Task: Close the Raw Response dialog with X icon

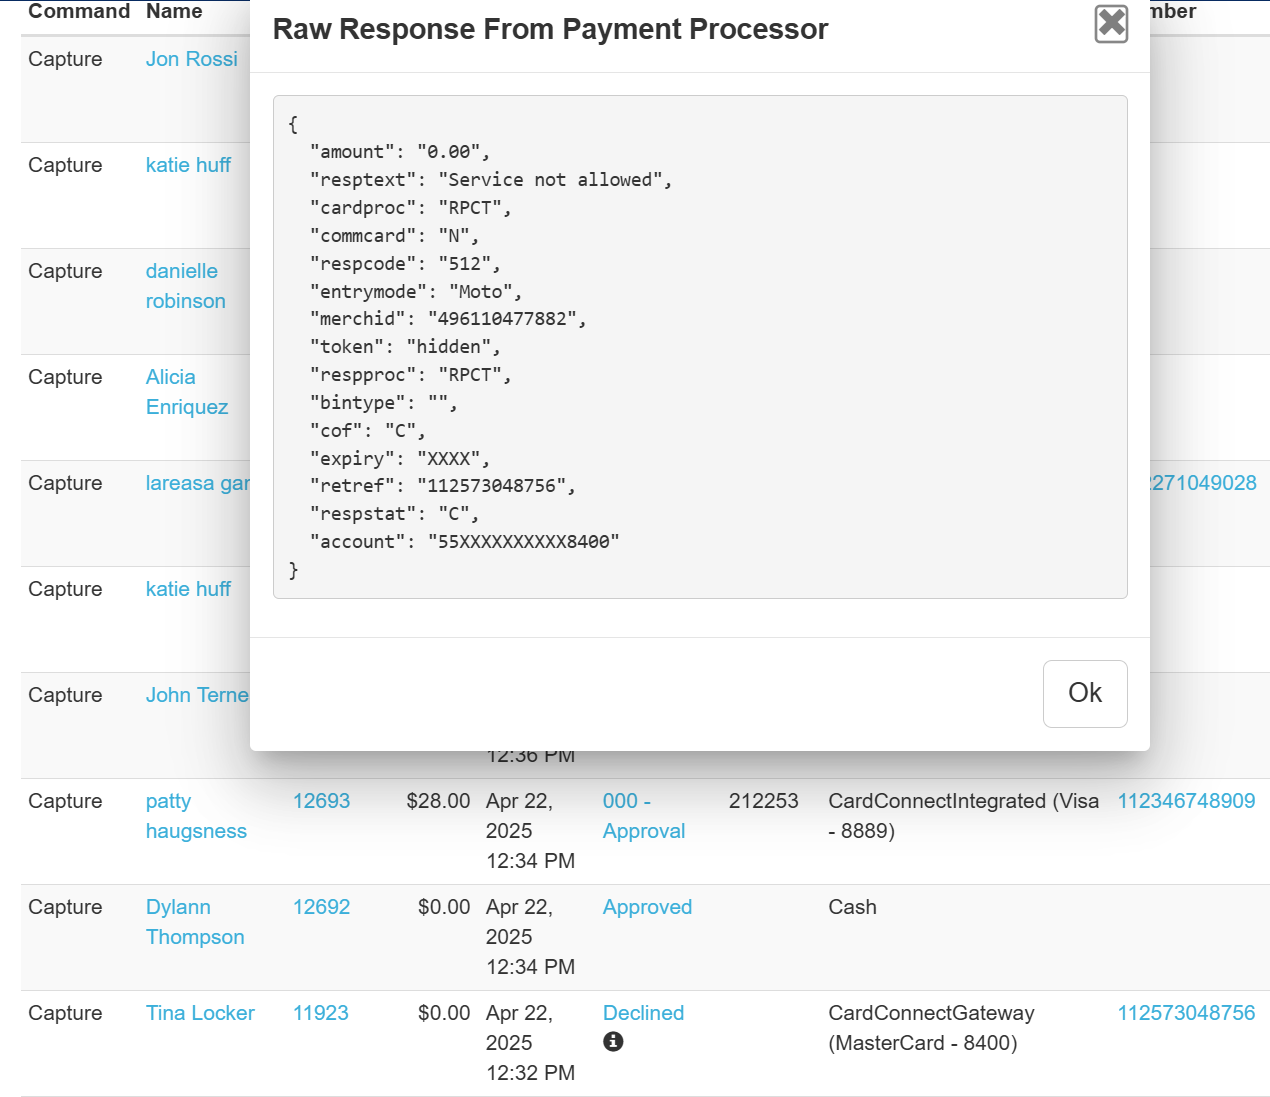Action: pyautogui.click(x=1111, y=24)
